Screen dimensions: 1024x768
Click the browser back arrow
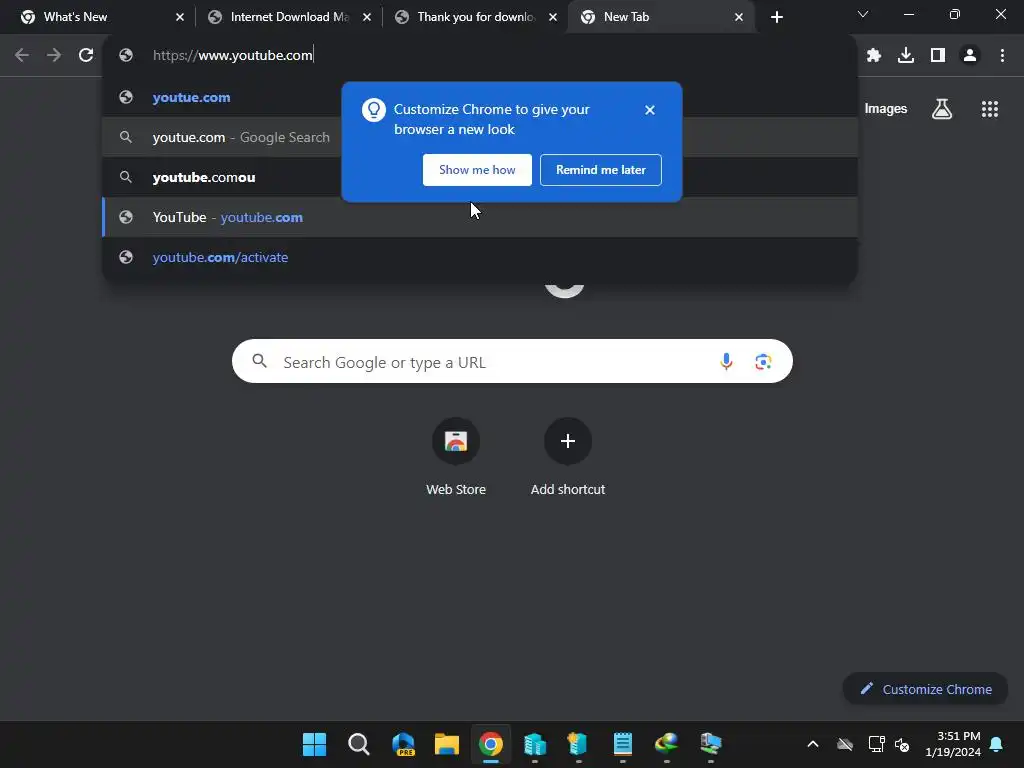22,55
